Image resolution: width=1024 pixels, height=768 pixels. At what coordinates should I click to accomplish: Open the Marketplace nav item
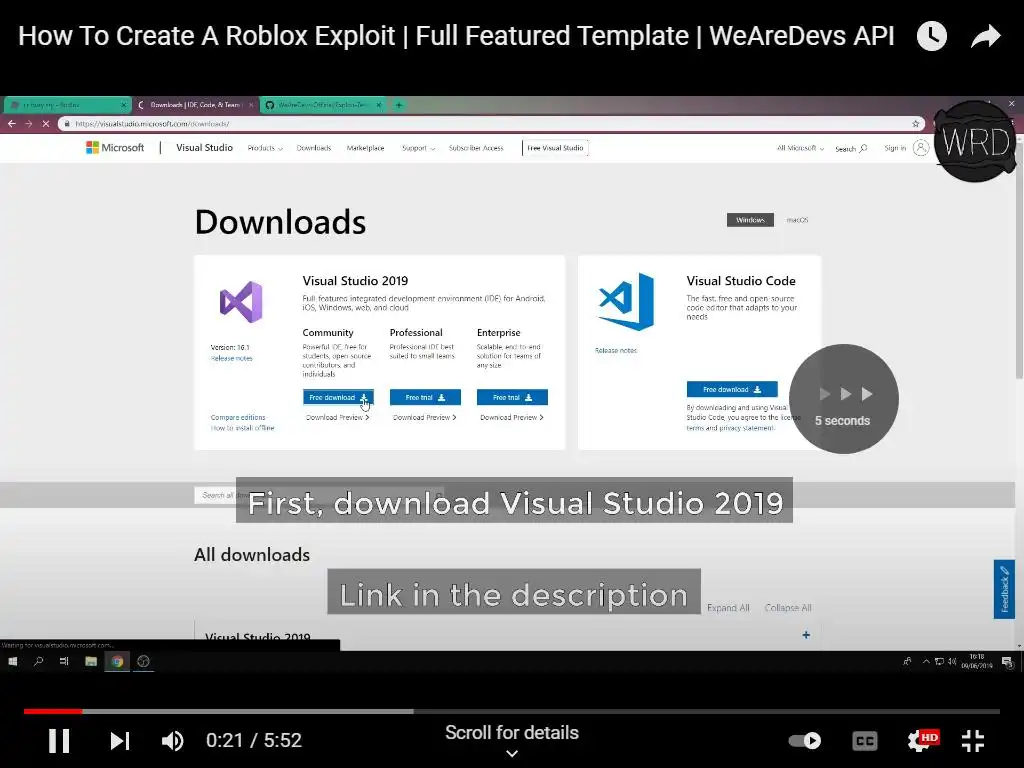click(x=365, y=148)
